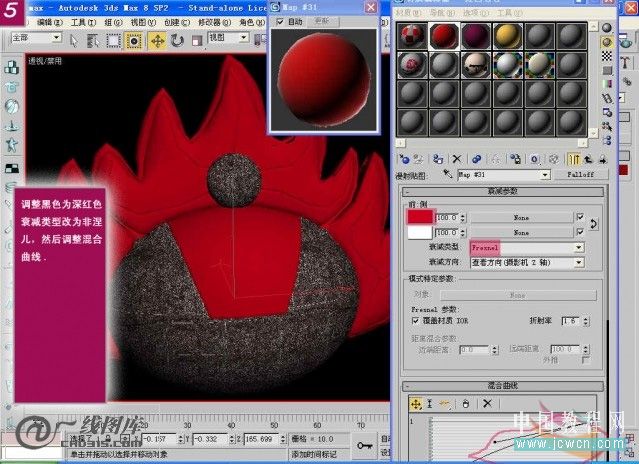Screen dimensions: 639x464
Task: Toggle Extrapolate checkbox under distance blend
Action: 586,360
